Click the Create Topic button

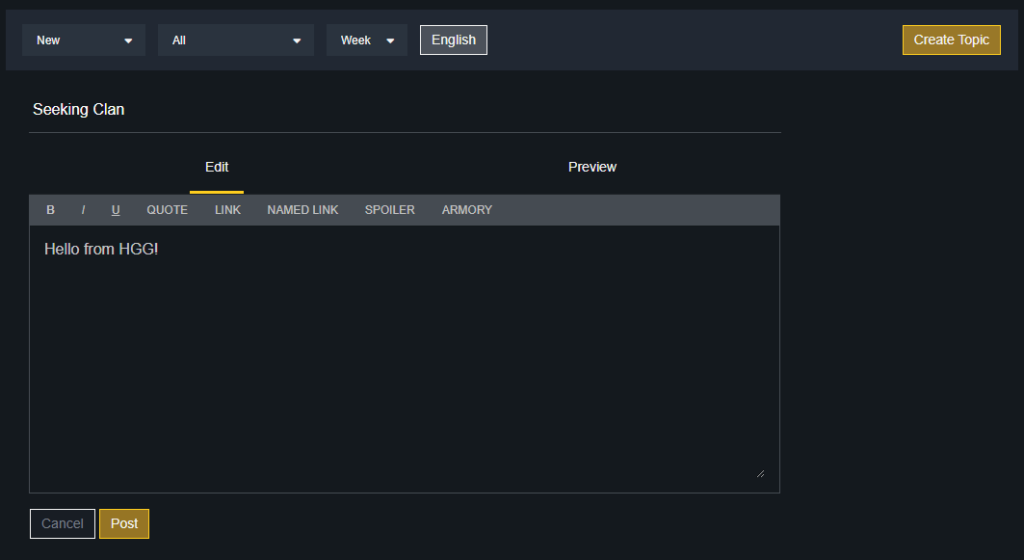pyautogui.click(x=951, y=40)
